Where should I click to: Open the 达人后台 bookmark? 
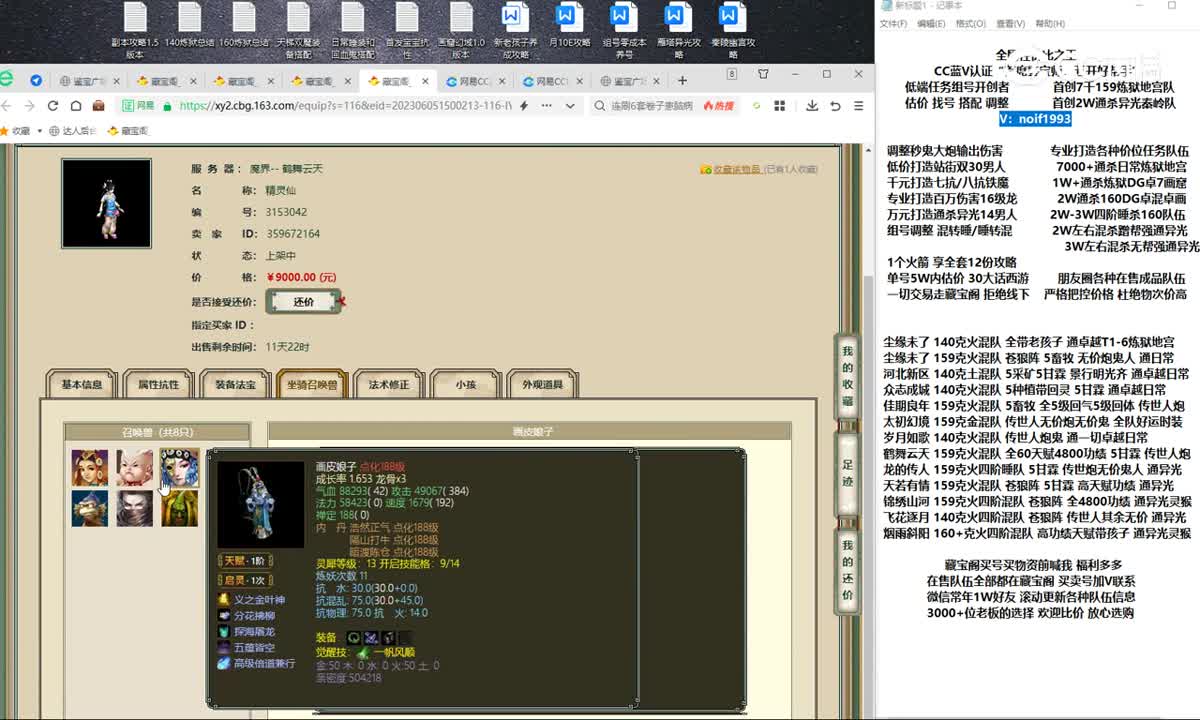(x=73, y=131)
